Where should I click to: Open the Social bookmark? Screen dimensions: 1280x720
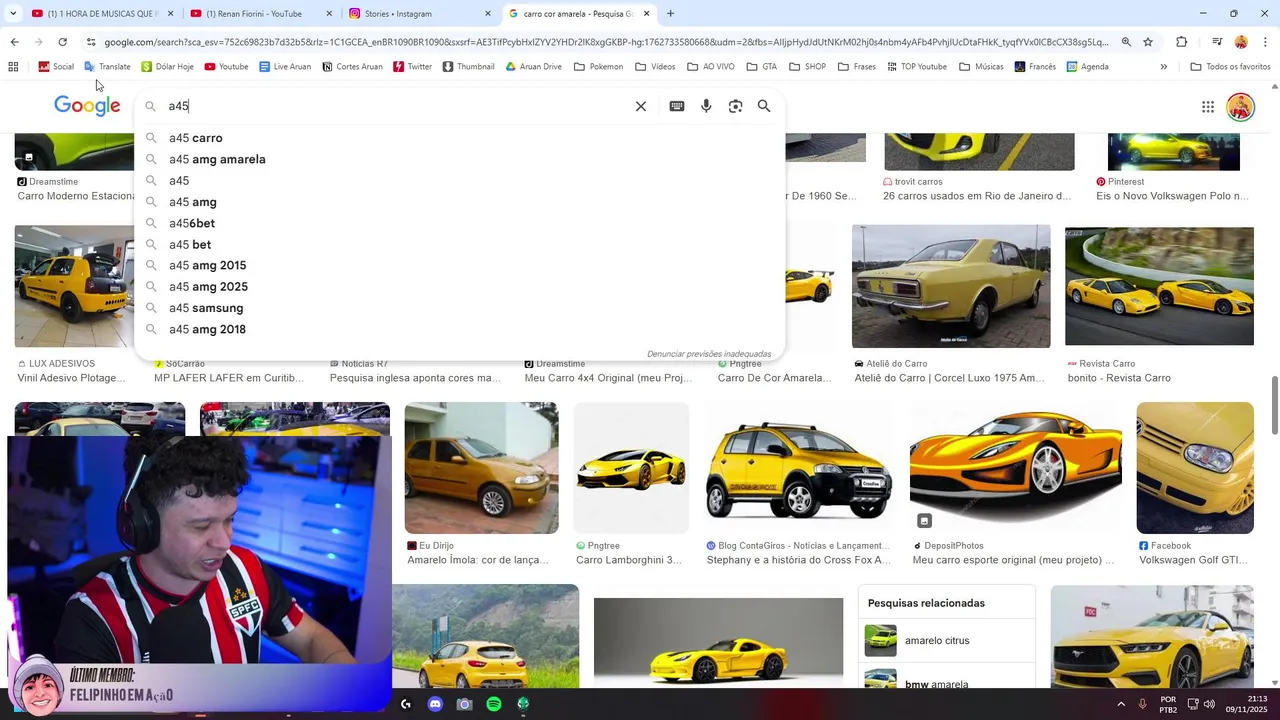point(56,67)
